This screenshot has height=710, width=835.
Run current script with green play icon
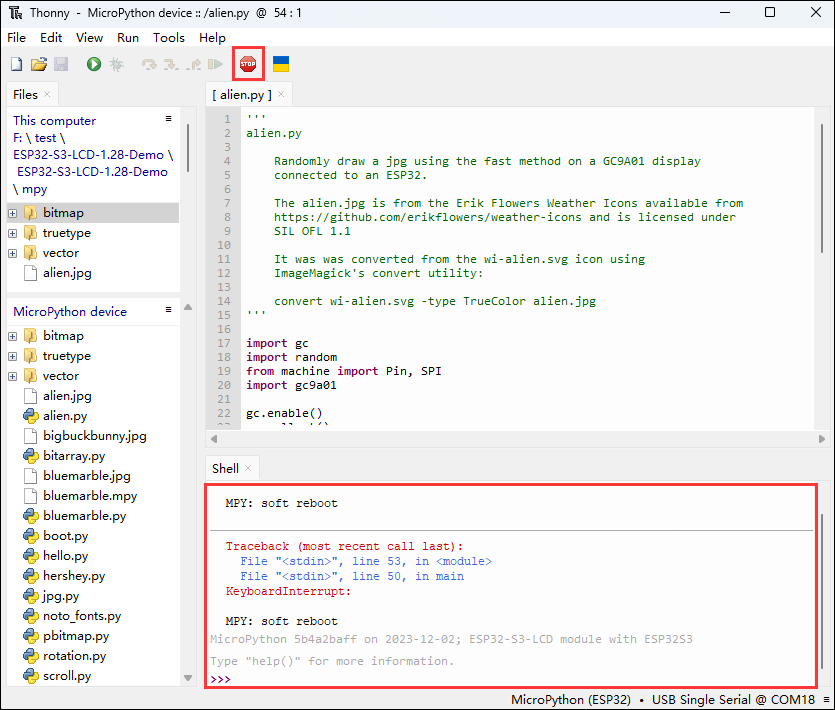coord(93,64)
